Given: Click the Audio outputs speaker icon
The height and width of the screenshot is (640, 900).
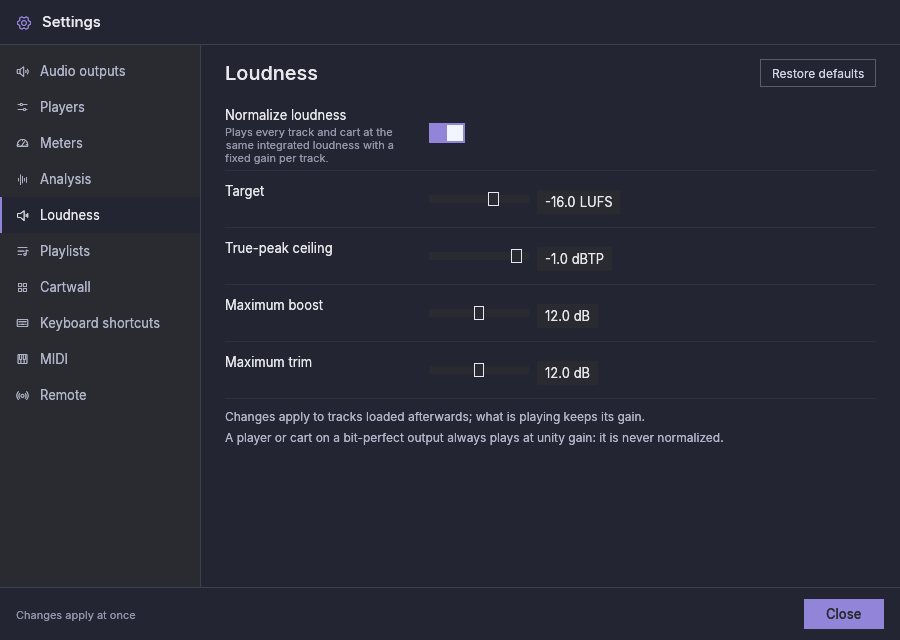Looking at the screenshot, I should pyautogui.click(x=22, y=71).
